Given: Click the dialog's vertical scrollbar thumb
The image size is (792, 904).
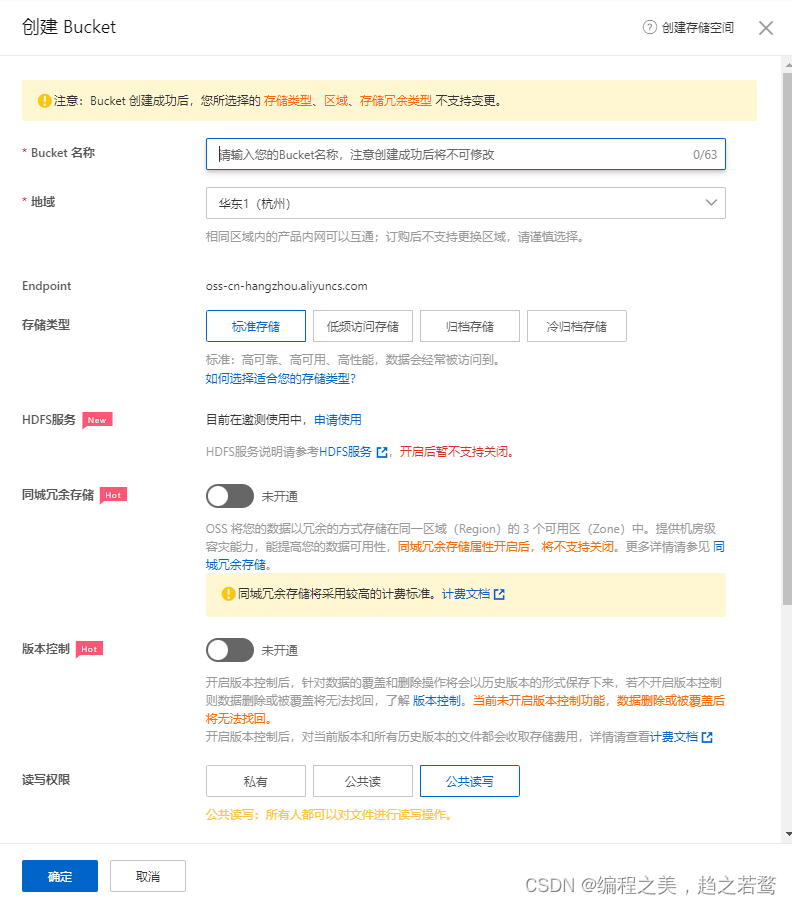Looking at the screenshot, I should click(x=787, y=339).
